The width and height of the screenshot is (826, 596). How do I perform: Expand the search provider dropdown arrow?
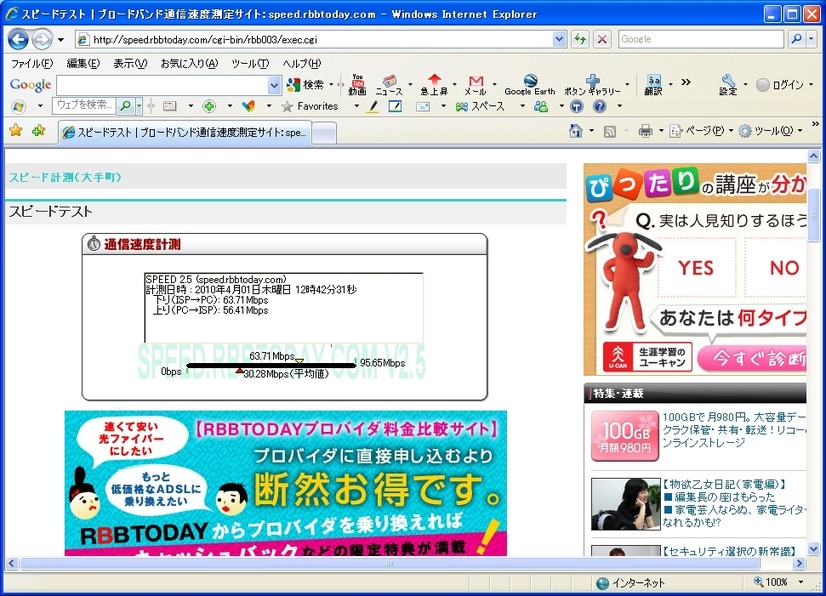pos(811,39)
